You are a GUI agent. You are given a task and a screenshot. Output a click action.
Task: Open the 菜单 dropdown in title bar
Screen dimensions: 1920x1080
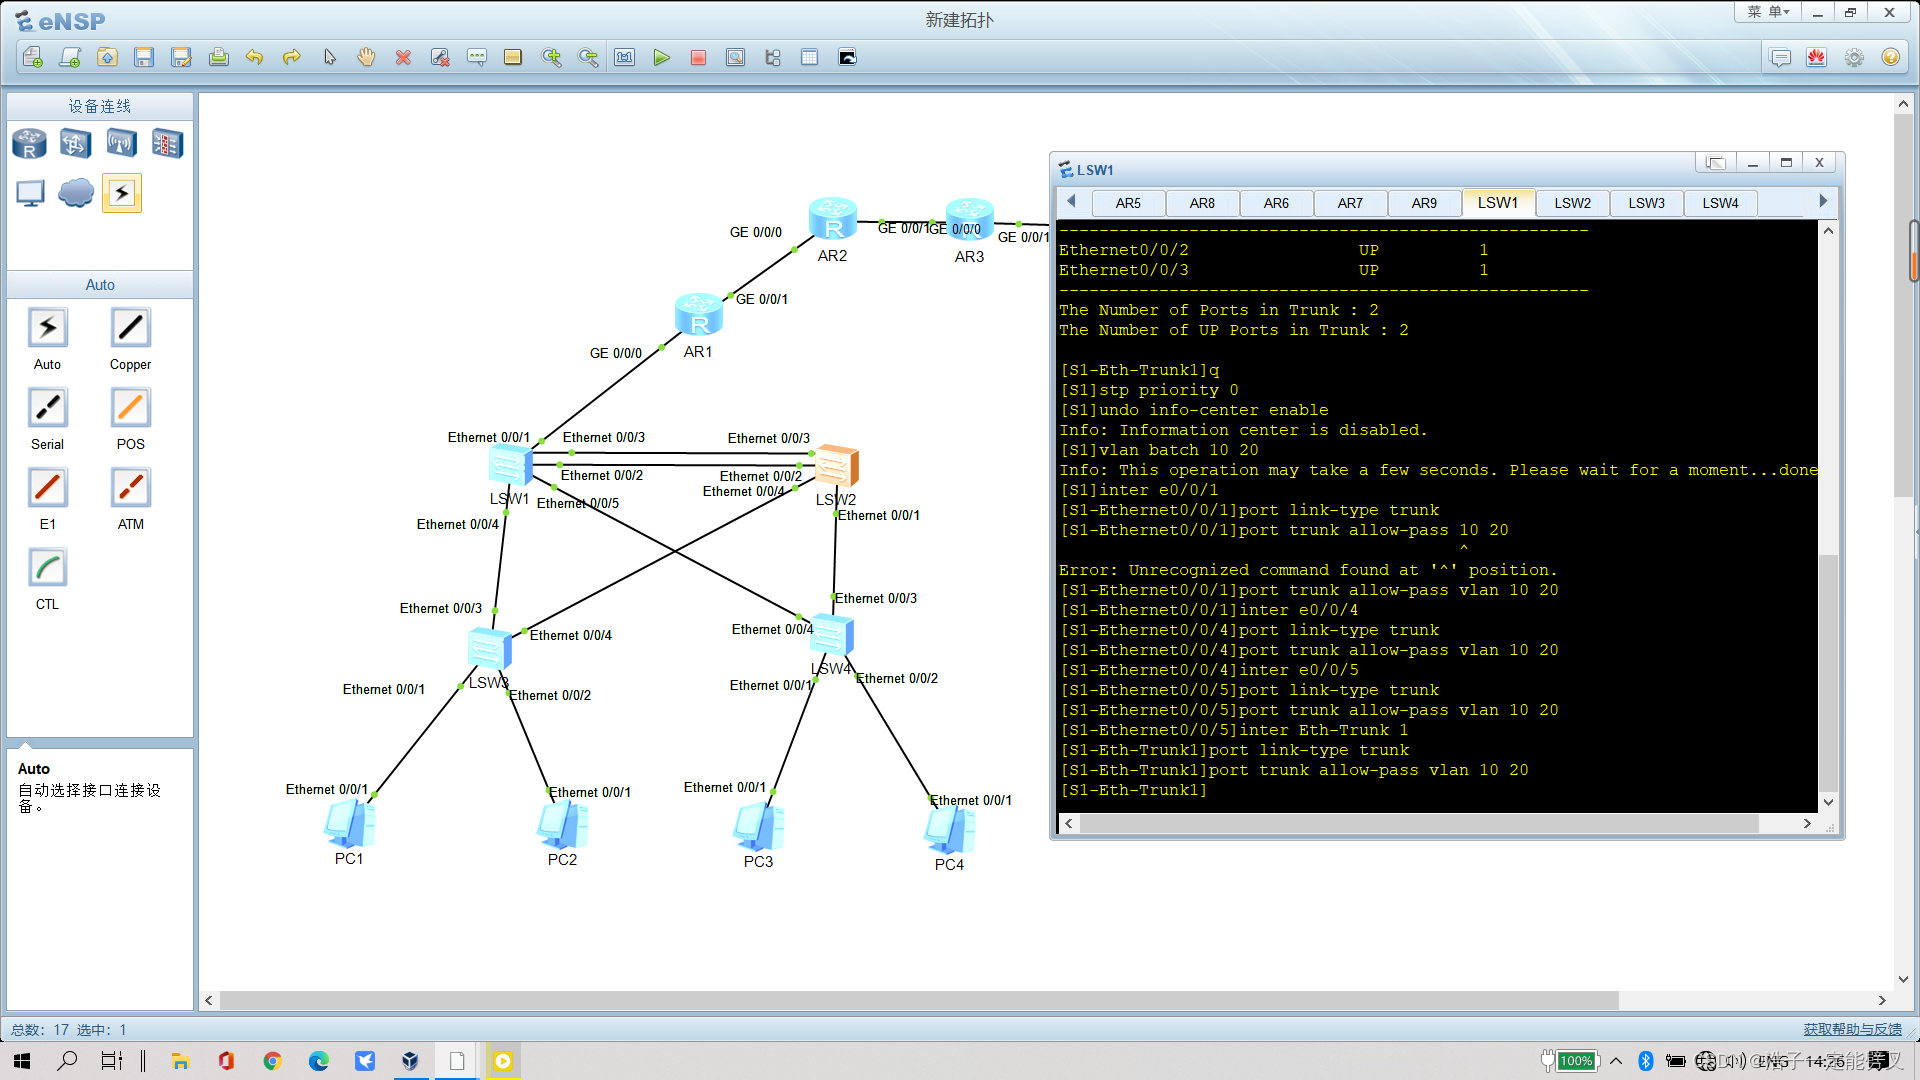point(1768,12)
